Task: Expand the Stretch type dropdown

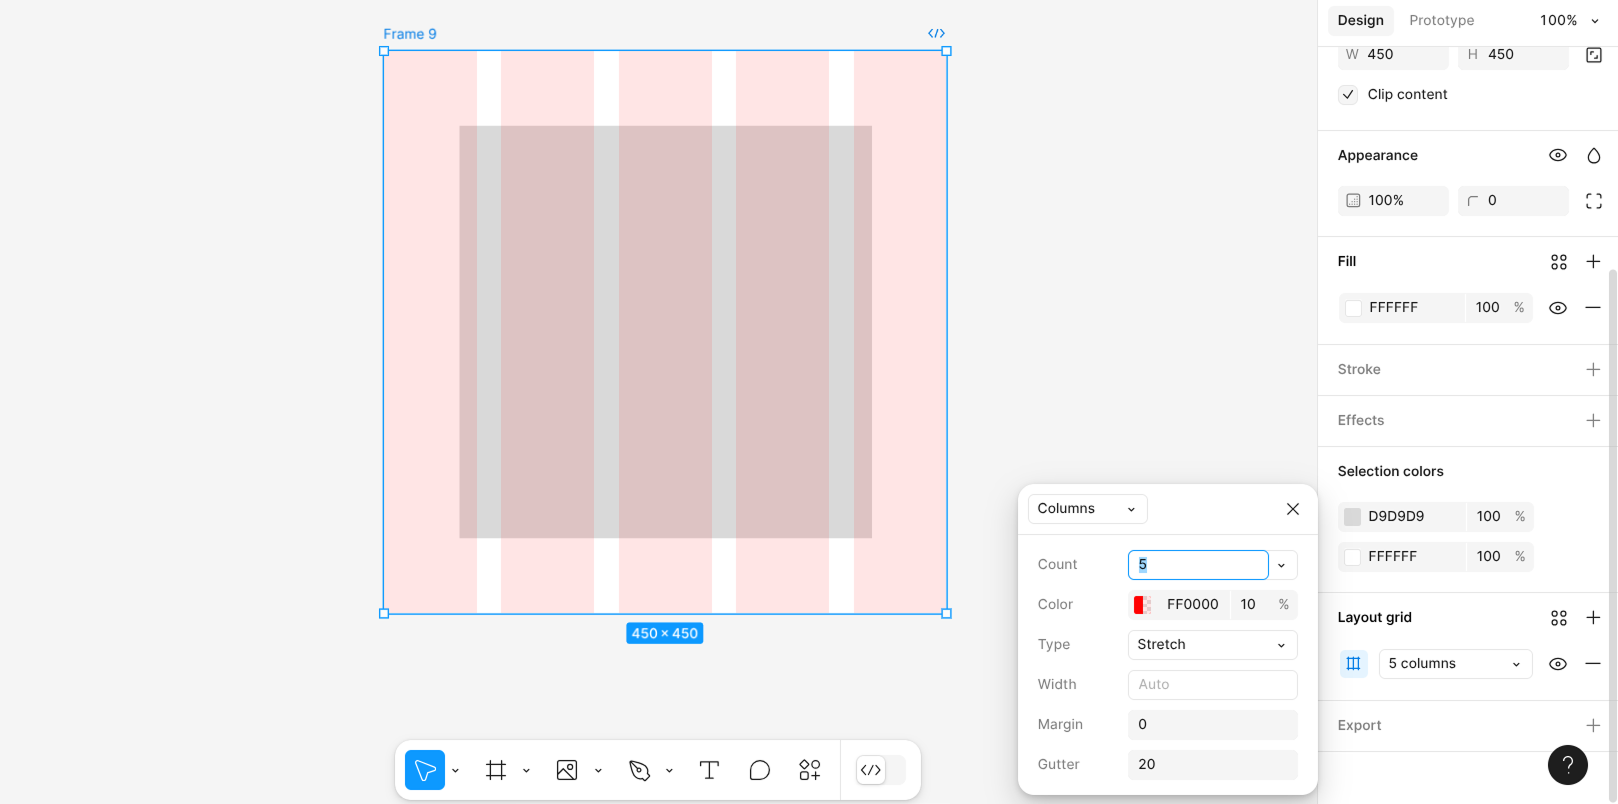Action: pos(1212,645)
